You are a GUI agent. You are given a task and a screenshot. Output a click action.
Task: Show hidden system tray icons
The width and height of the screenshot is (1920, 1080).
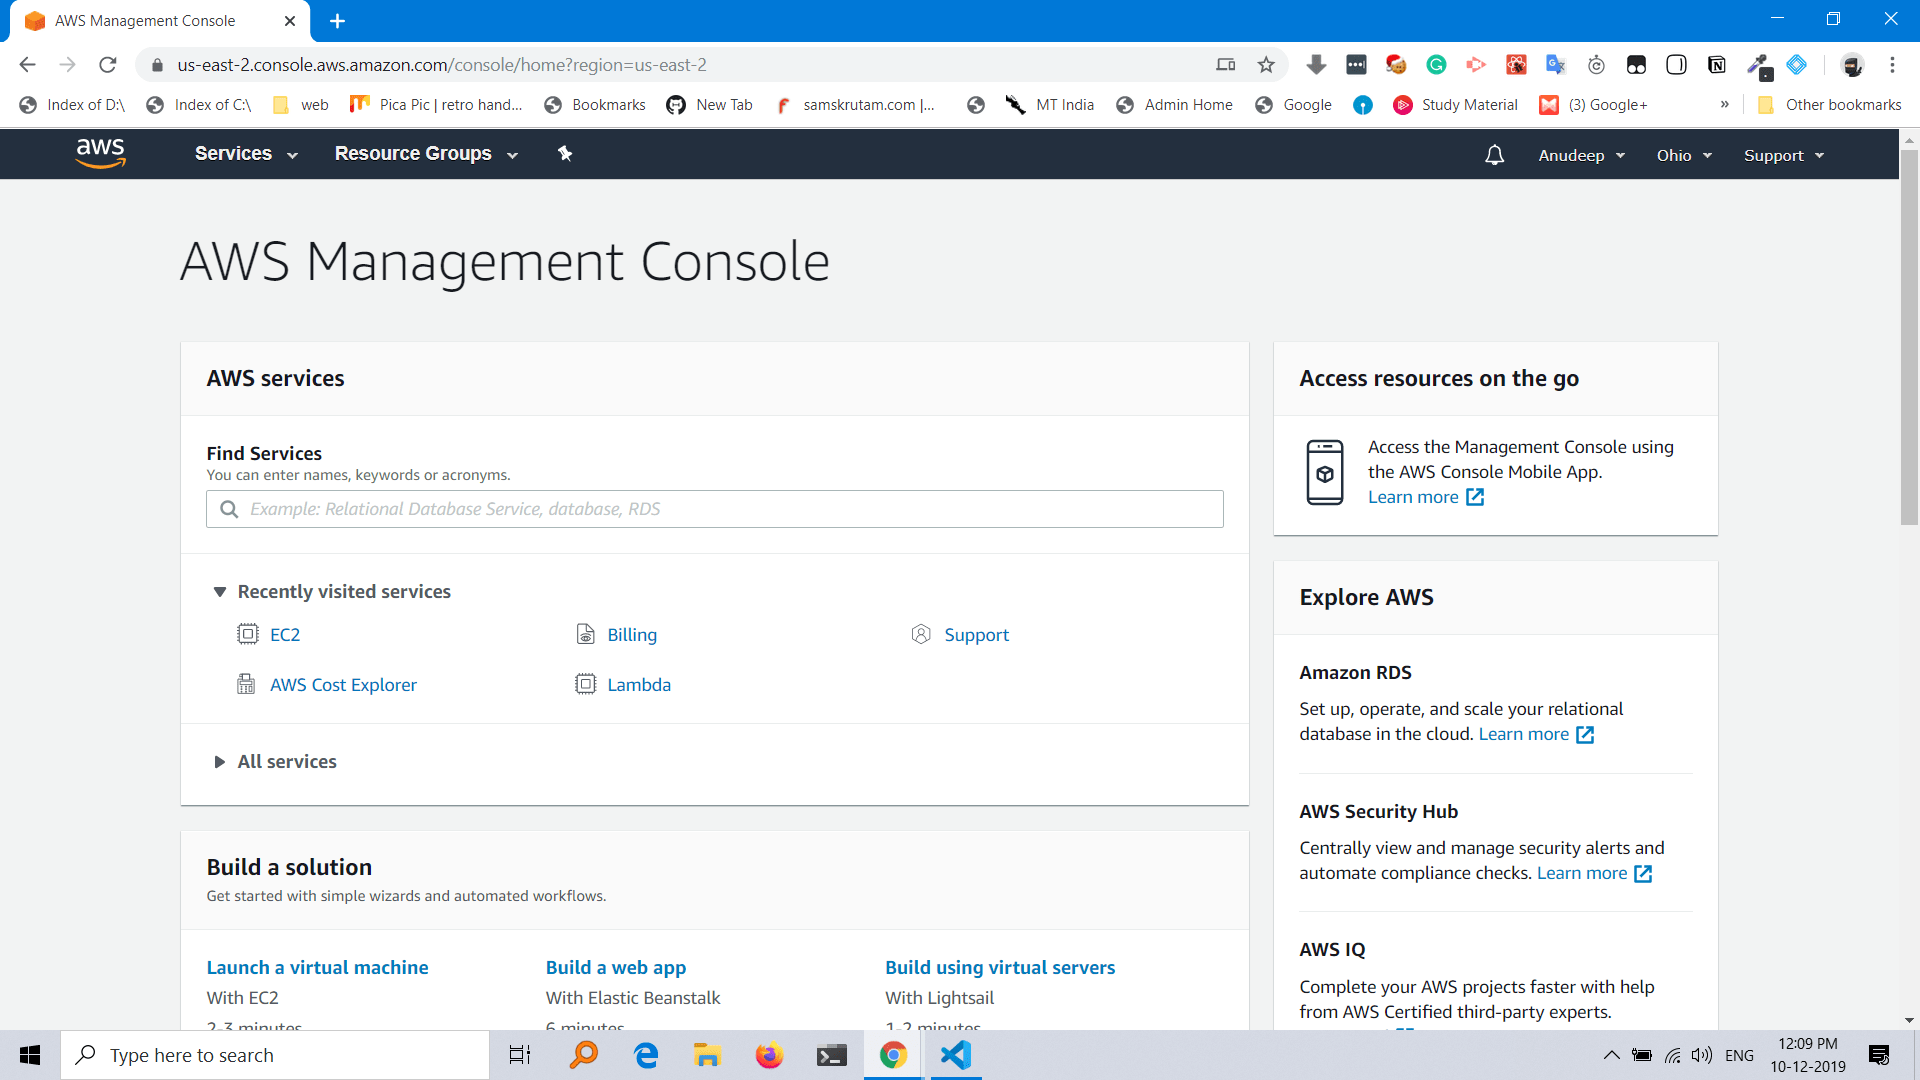pyautogui.click(x=1611, y=1055)
